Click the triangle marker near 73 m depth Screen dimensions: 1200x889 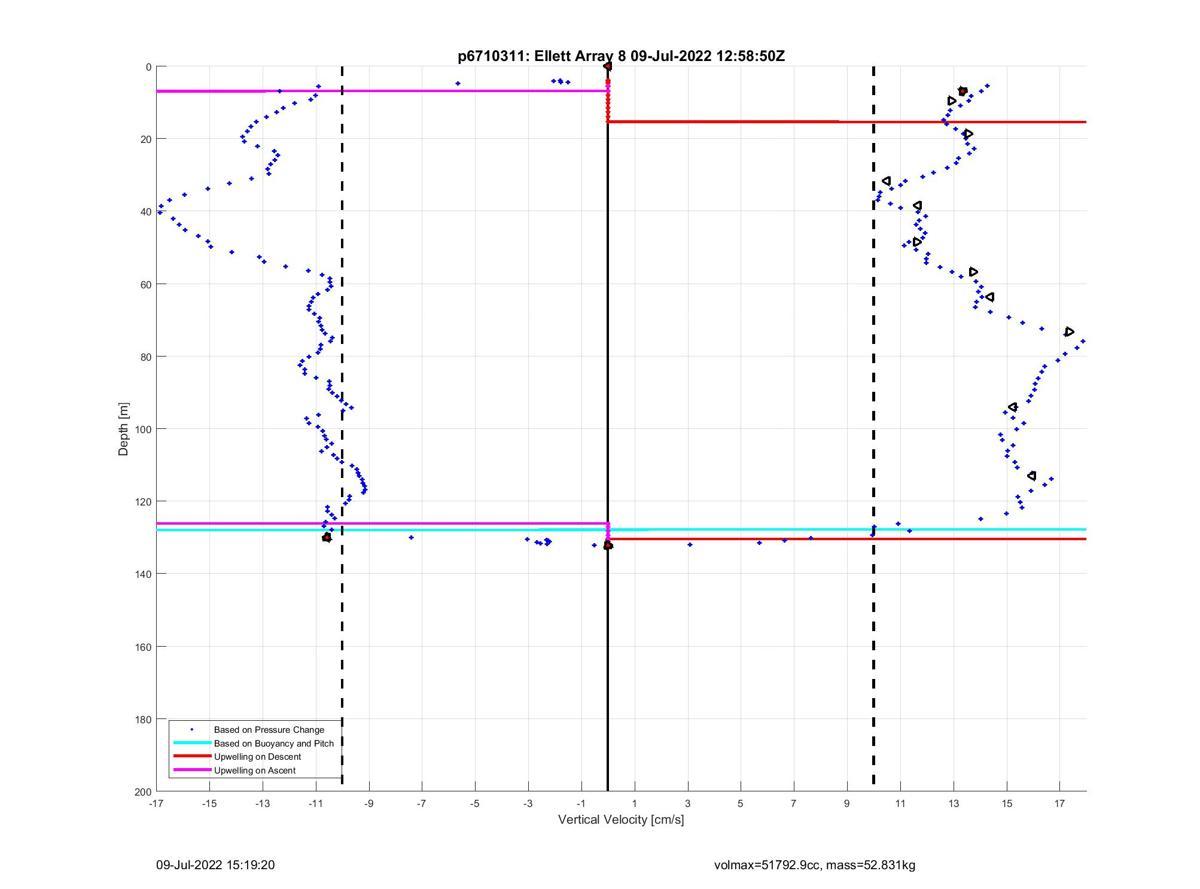(1069, 332)
